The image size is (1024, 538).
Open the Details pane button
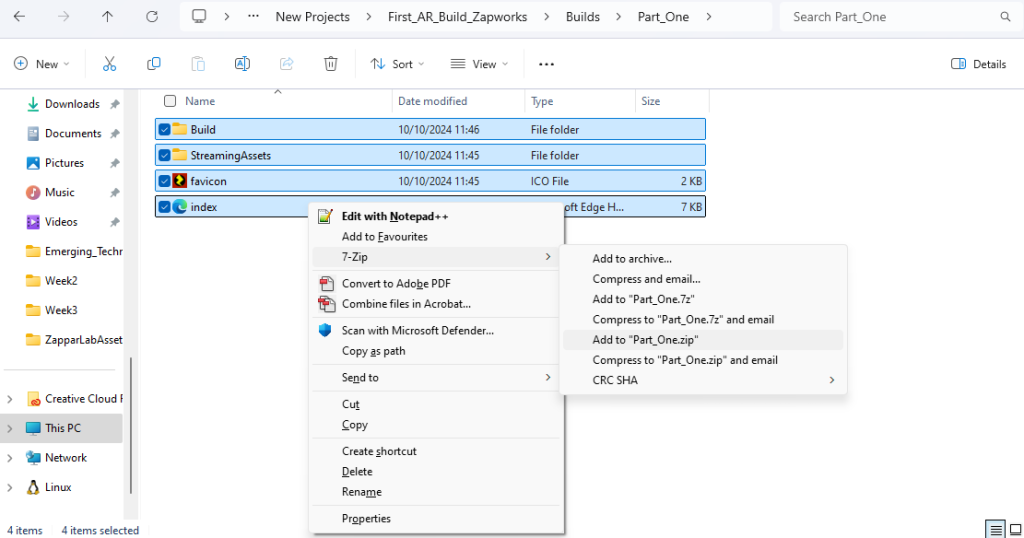(x=978, y=64)
